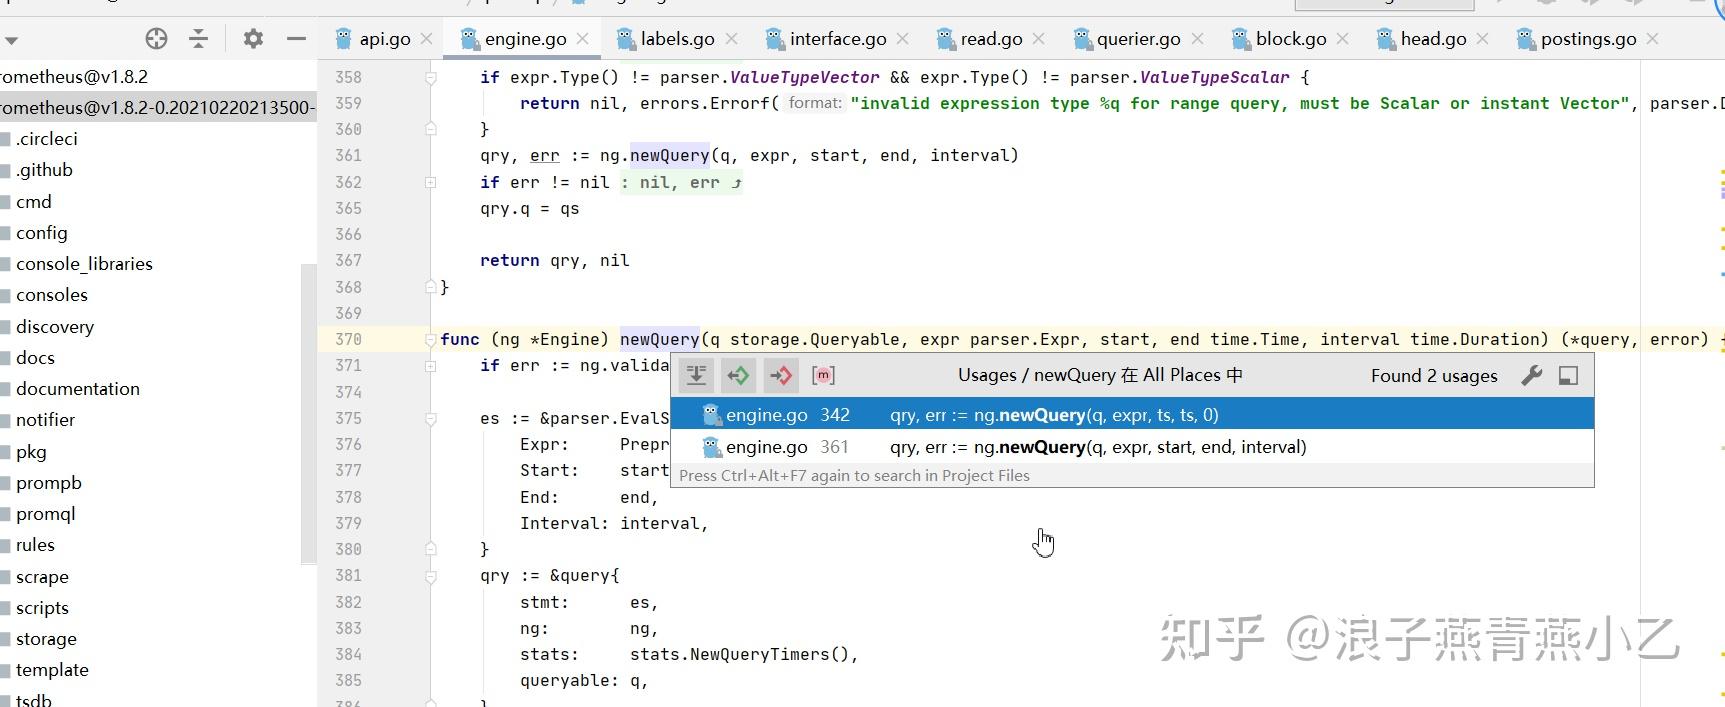Collapse the query struct at line 381

pyautogui.click(x=430, y=576)
